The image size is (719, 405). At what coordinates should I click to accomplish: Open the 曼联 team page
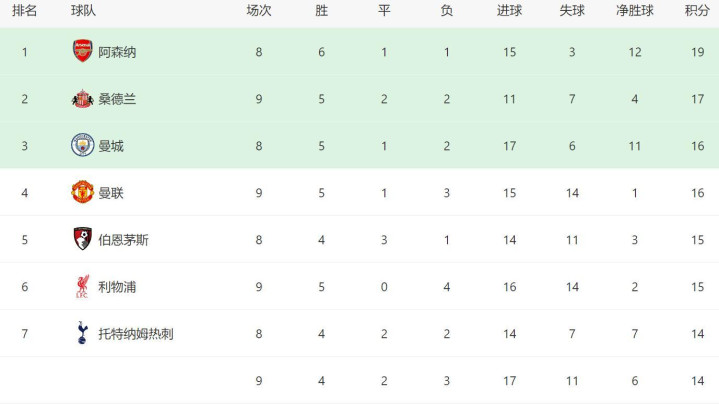click(111, 193)
